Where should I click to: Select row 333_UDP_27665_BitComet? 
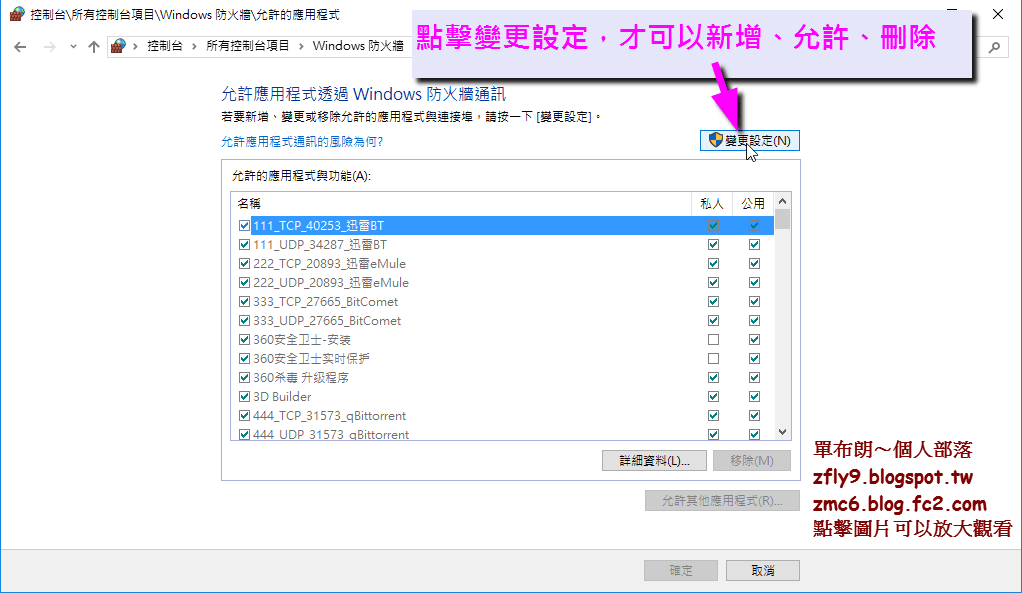coord(502,321)
